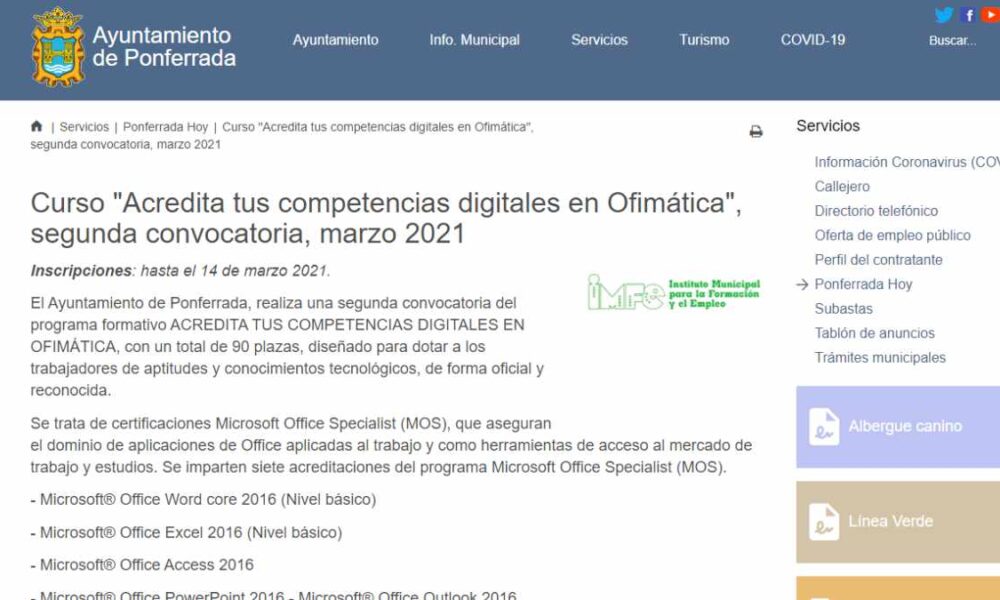Screen dimensions: 1000x600
Task: Click the Ayuntamiento de Ponferrada site title
Action: [x=164, y=47]
